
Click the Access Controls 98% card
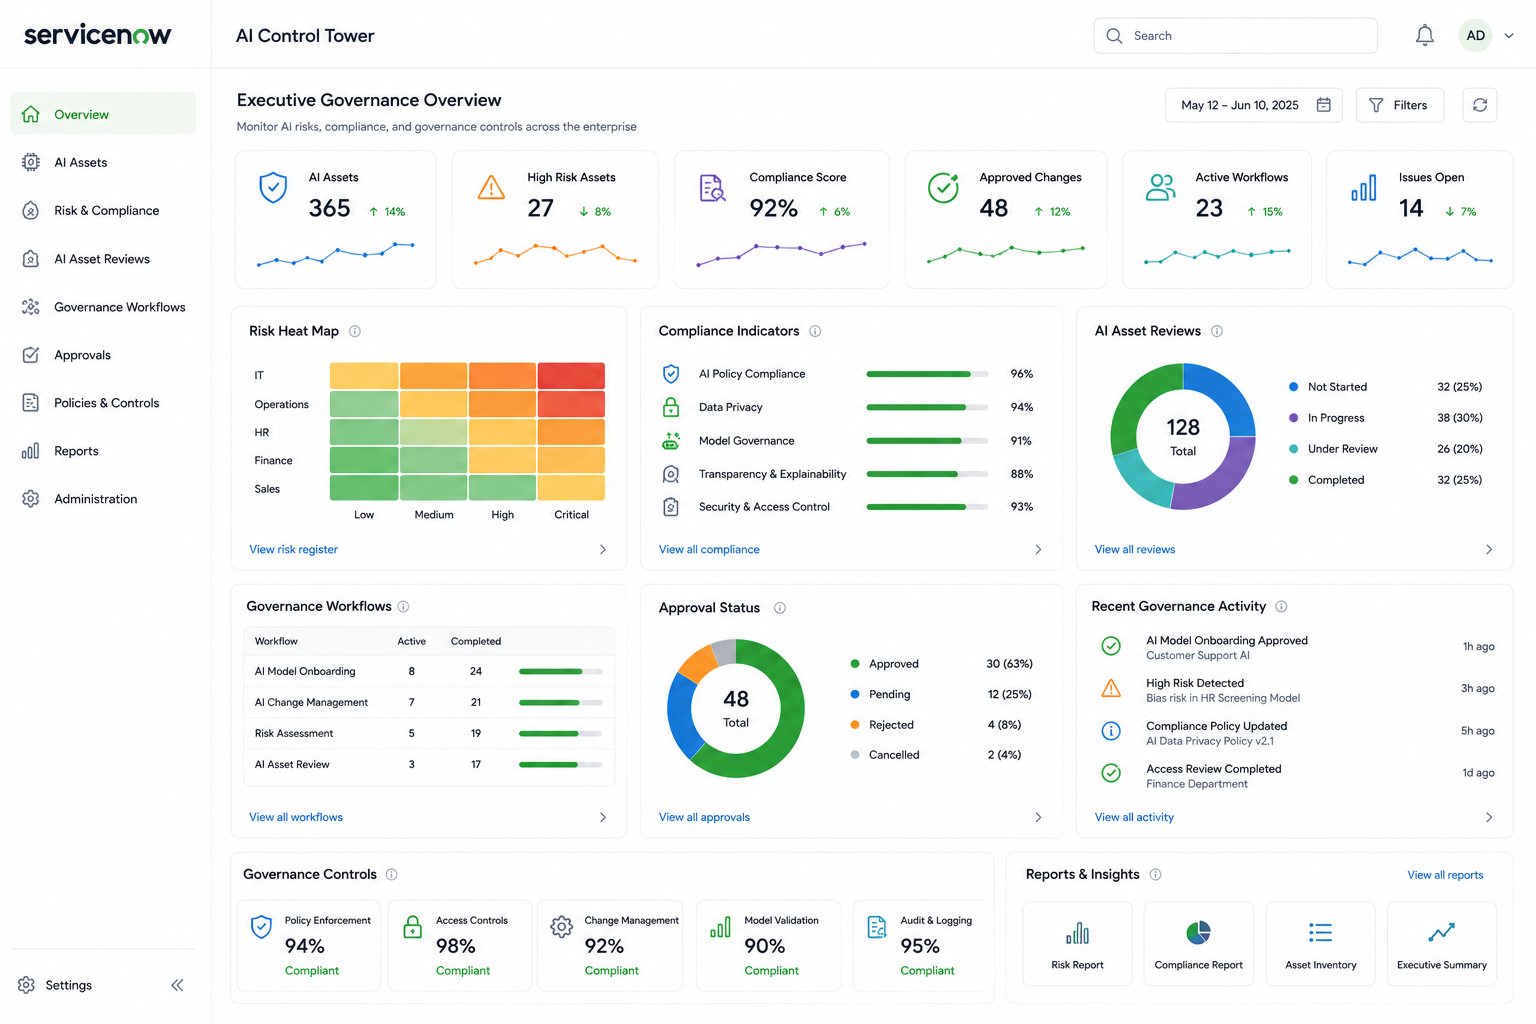460,945
